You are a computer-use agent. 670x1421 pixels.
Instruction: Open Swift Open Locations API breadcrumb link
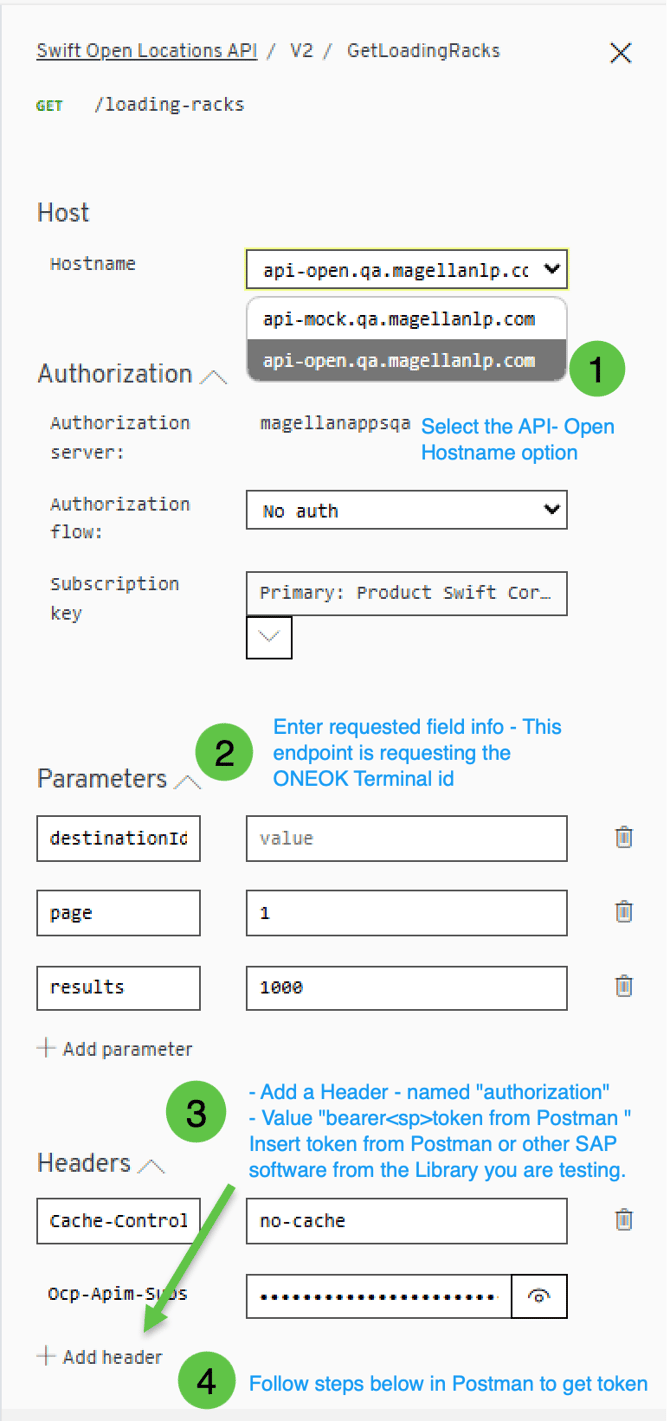(147, 51)
